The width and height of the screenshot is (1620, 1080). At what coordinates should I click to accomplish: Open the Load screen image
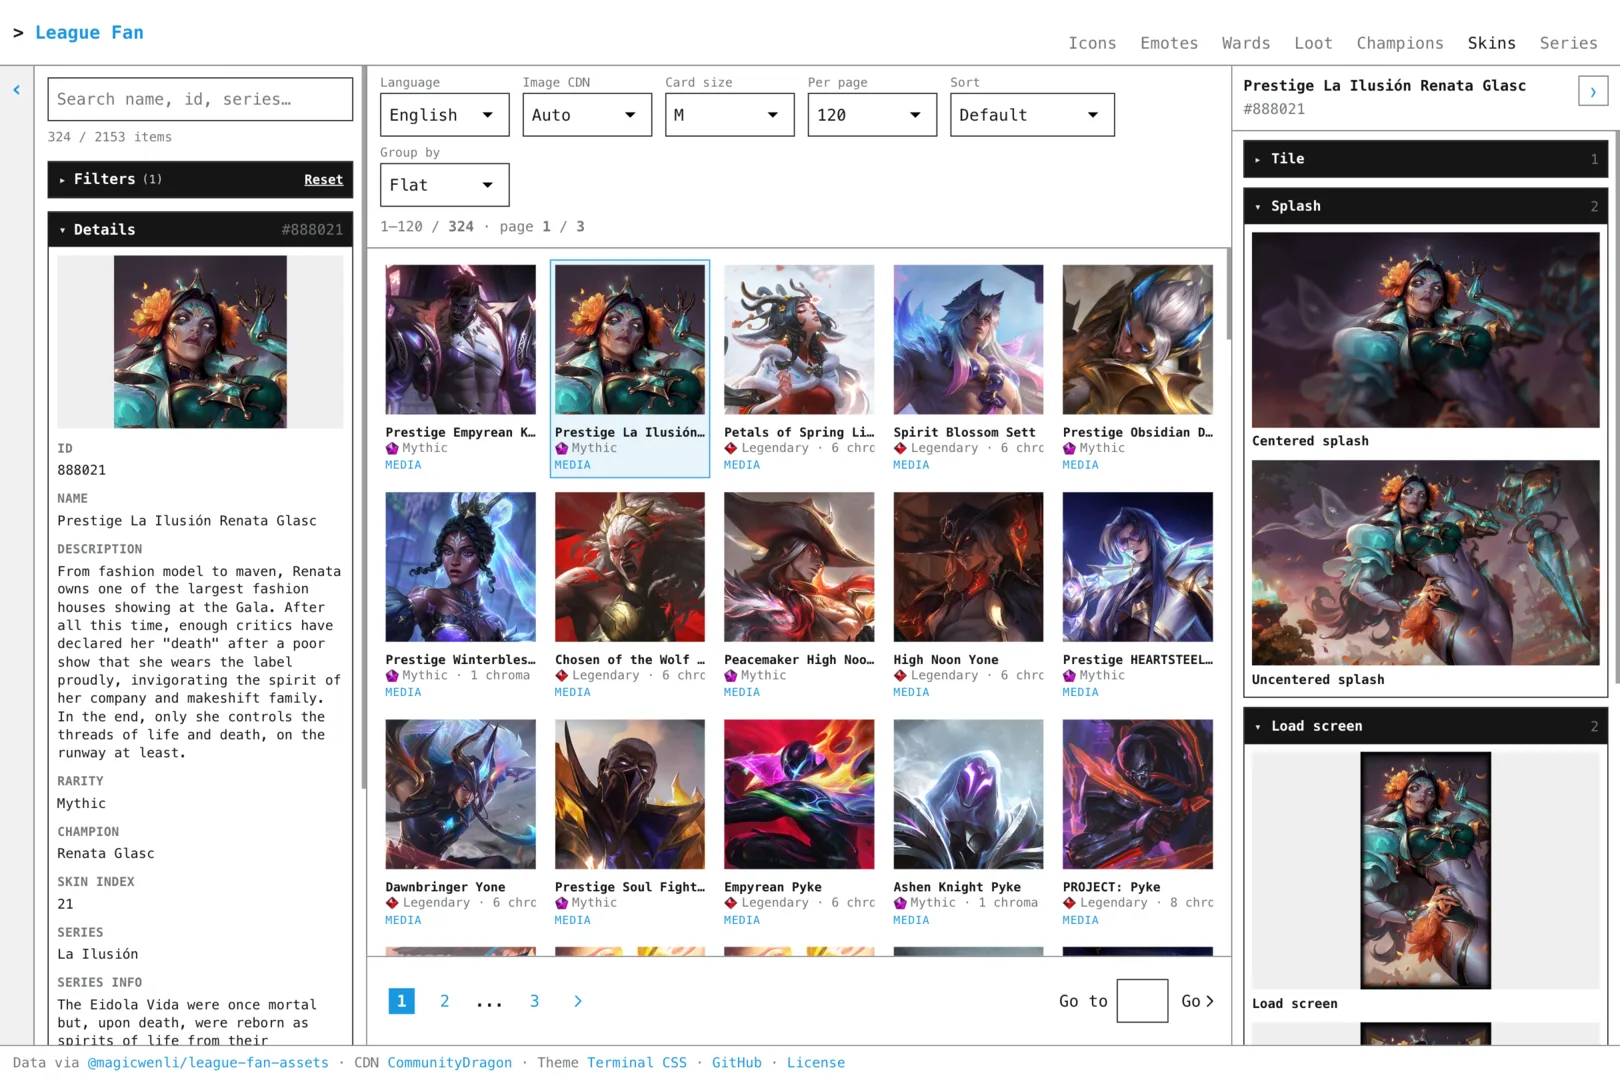pos(1425,871)
